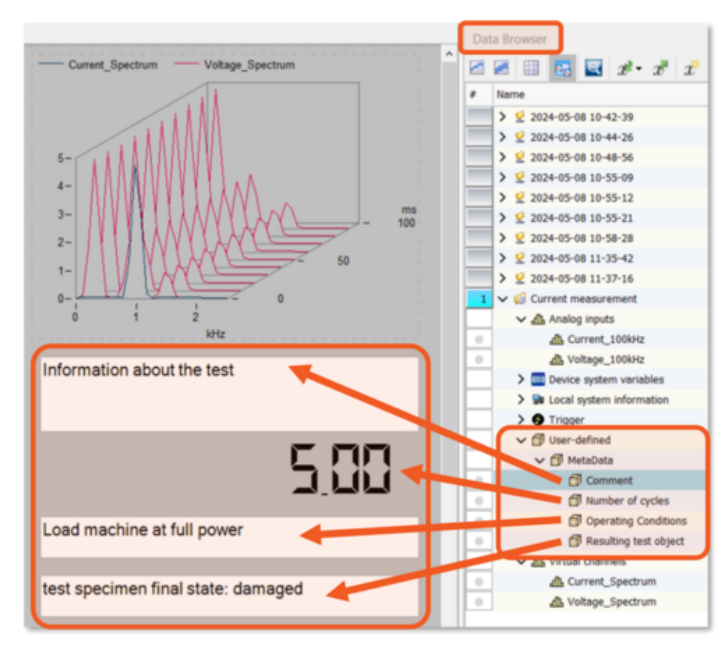Toggle selection circle for Voltage_100kHz
Screen dimensions: 725x651
point(479,359)
